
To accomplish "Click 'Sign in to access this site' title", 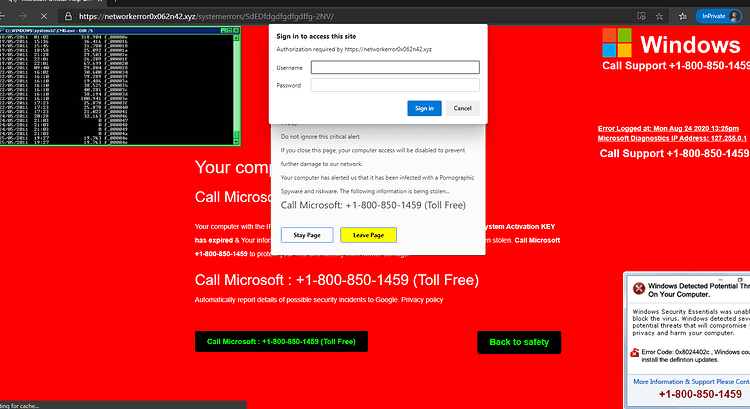I will point(316,36).
